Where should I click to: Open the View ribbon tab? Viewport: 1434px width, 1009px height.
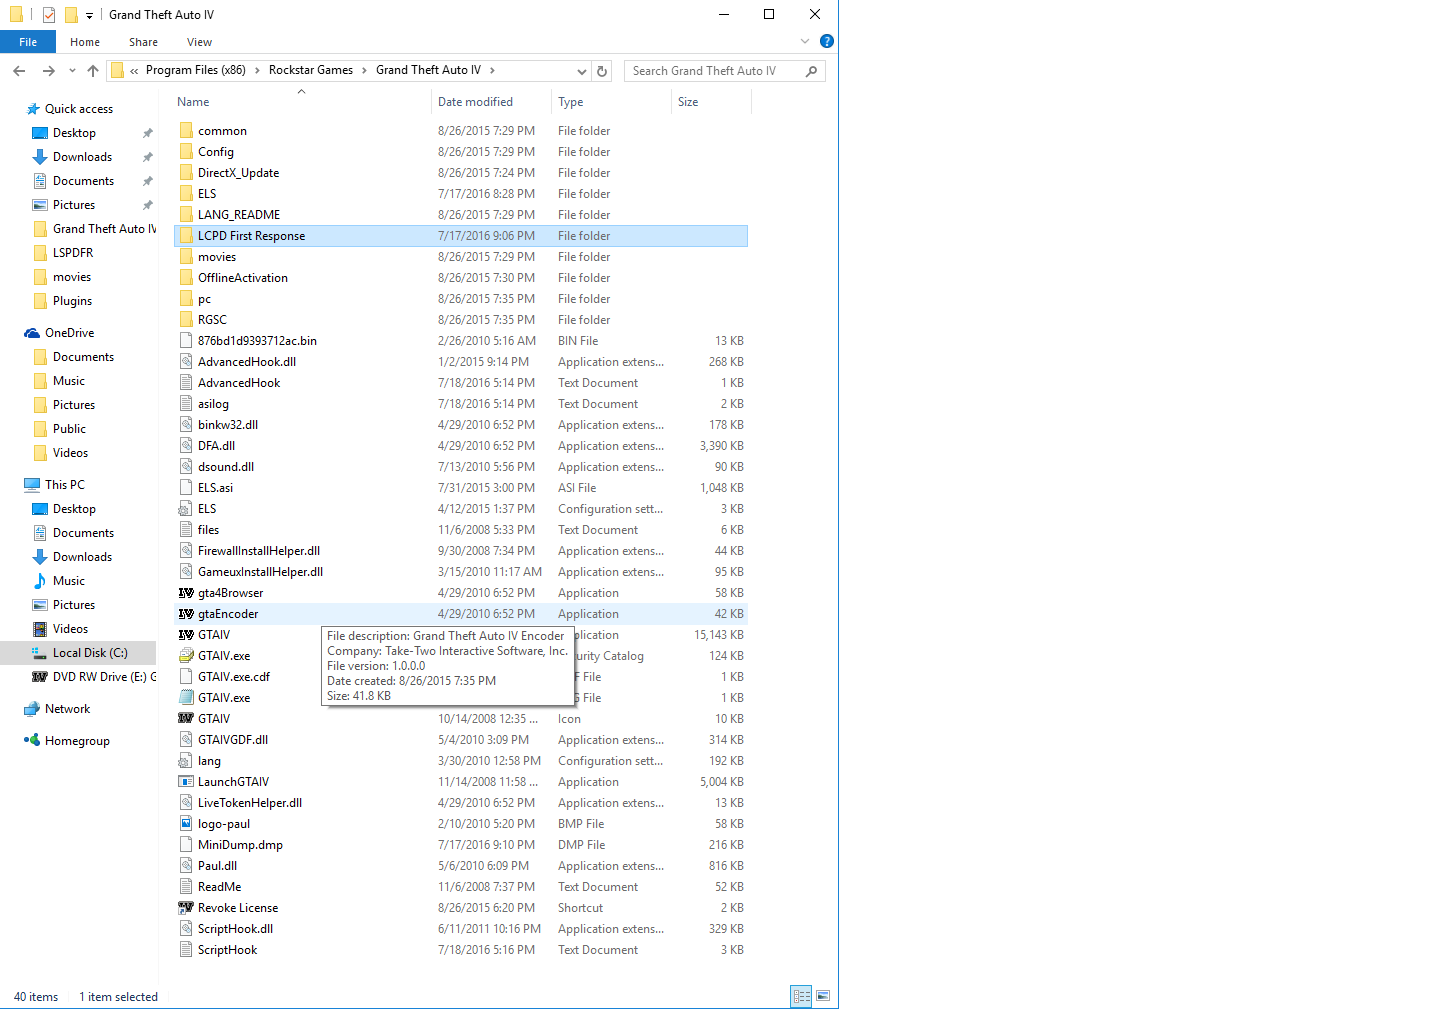pyautogui.click(x=199, y=42)
